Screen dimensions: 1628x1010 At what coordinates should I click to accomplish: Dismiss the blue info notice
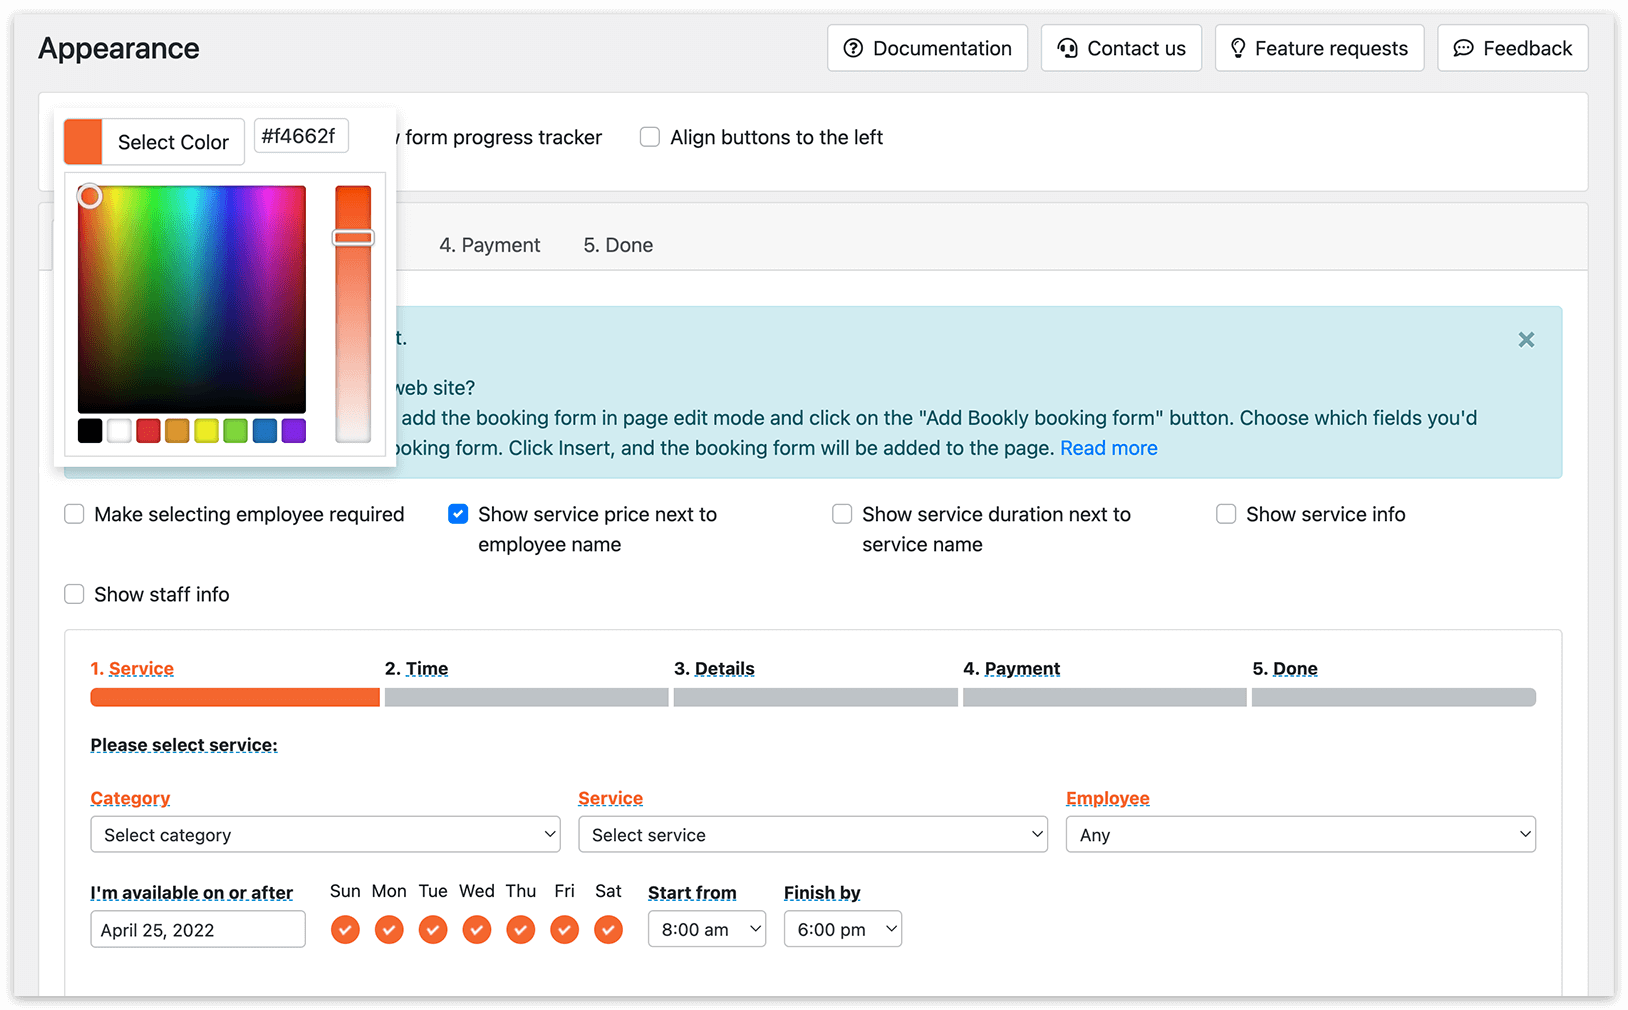(1526, 340)
